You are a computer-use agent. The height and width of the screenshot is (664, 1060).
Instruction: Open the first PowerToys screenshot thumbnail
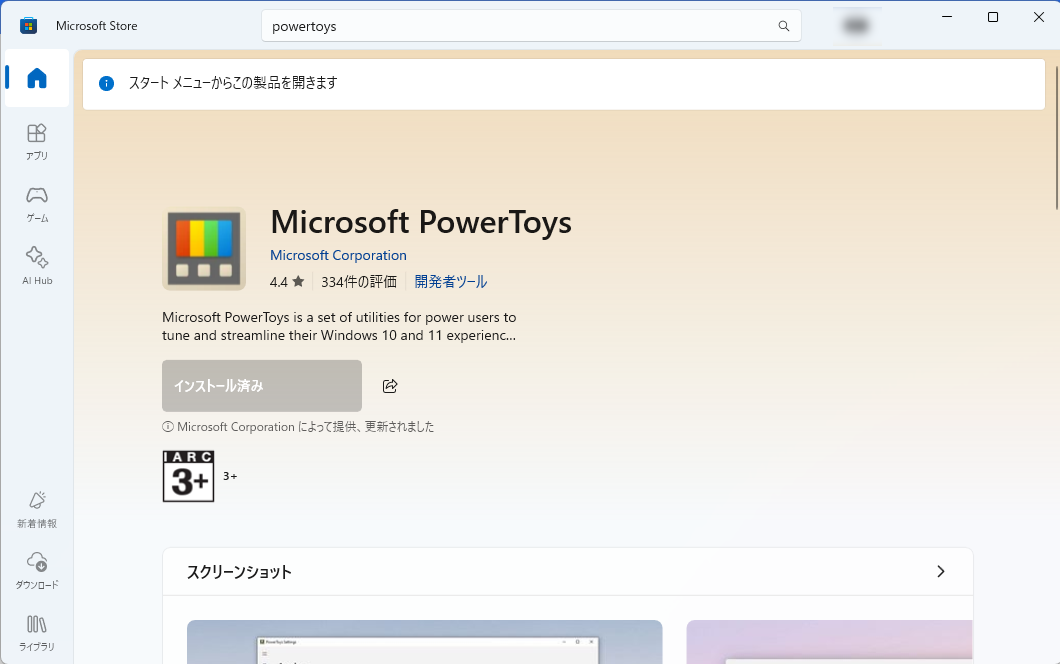click(425, 642)
